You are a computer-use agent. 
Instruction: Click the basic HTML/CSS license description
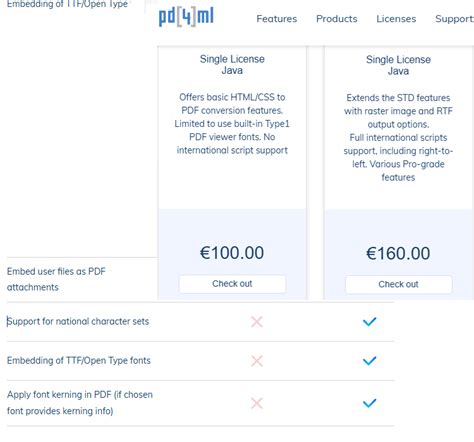[232, 124]
